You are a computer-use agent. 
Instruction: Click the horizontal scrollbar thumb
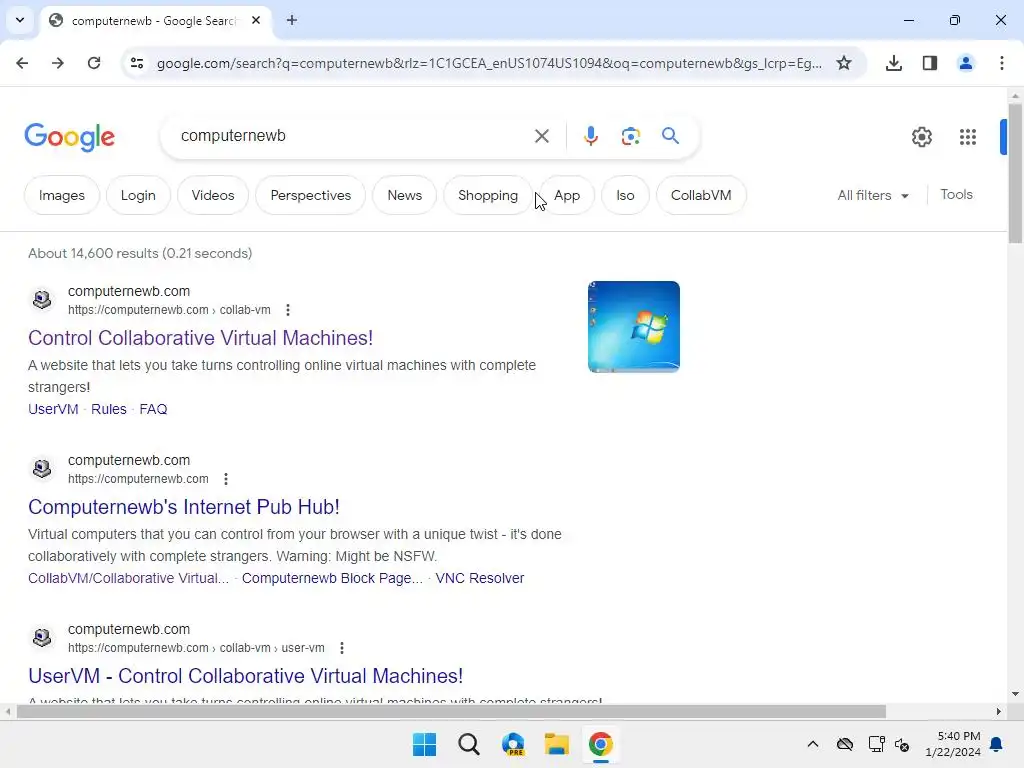pos(451,711)
